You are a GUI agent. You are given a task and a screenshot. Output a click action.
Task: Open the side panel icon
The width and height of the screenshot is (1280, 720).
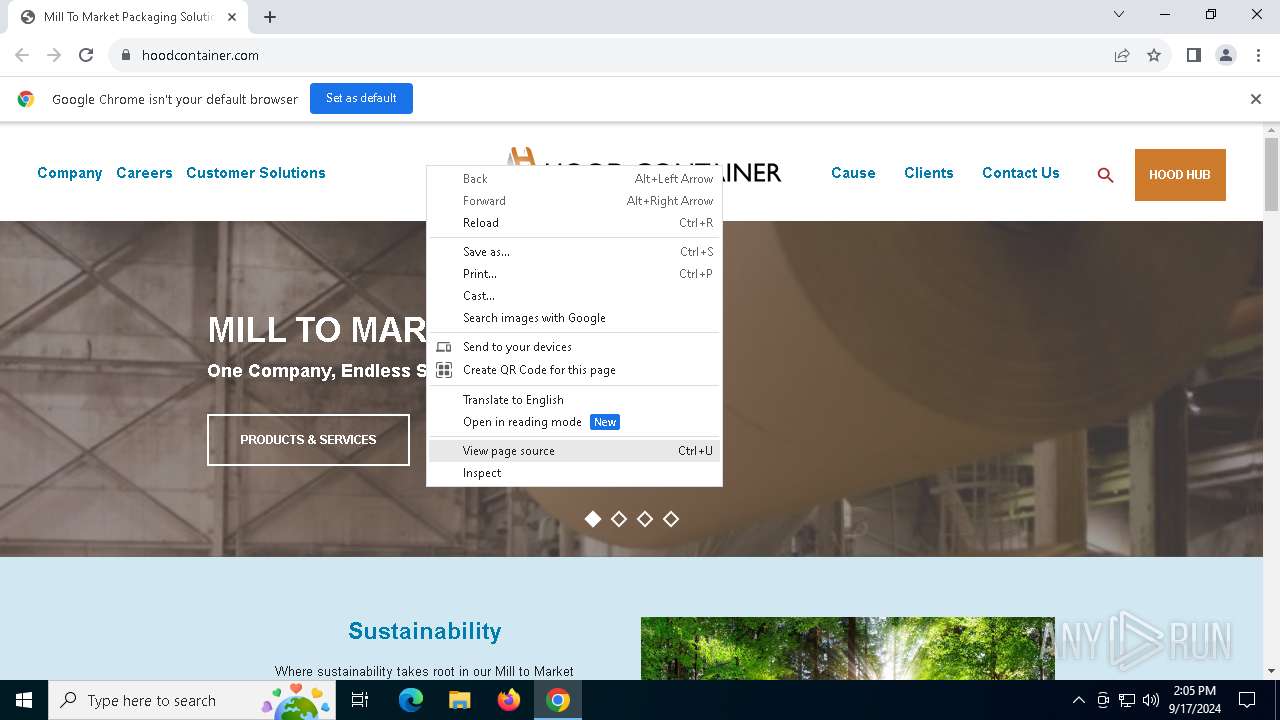[1193, 55]
